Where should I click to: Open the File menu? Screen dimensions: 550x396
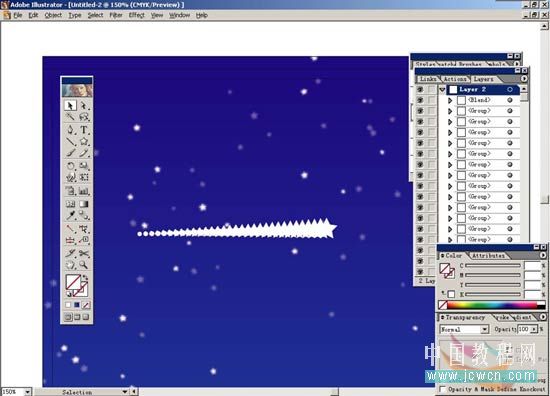[18, 15]
